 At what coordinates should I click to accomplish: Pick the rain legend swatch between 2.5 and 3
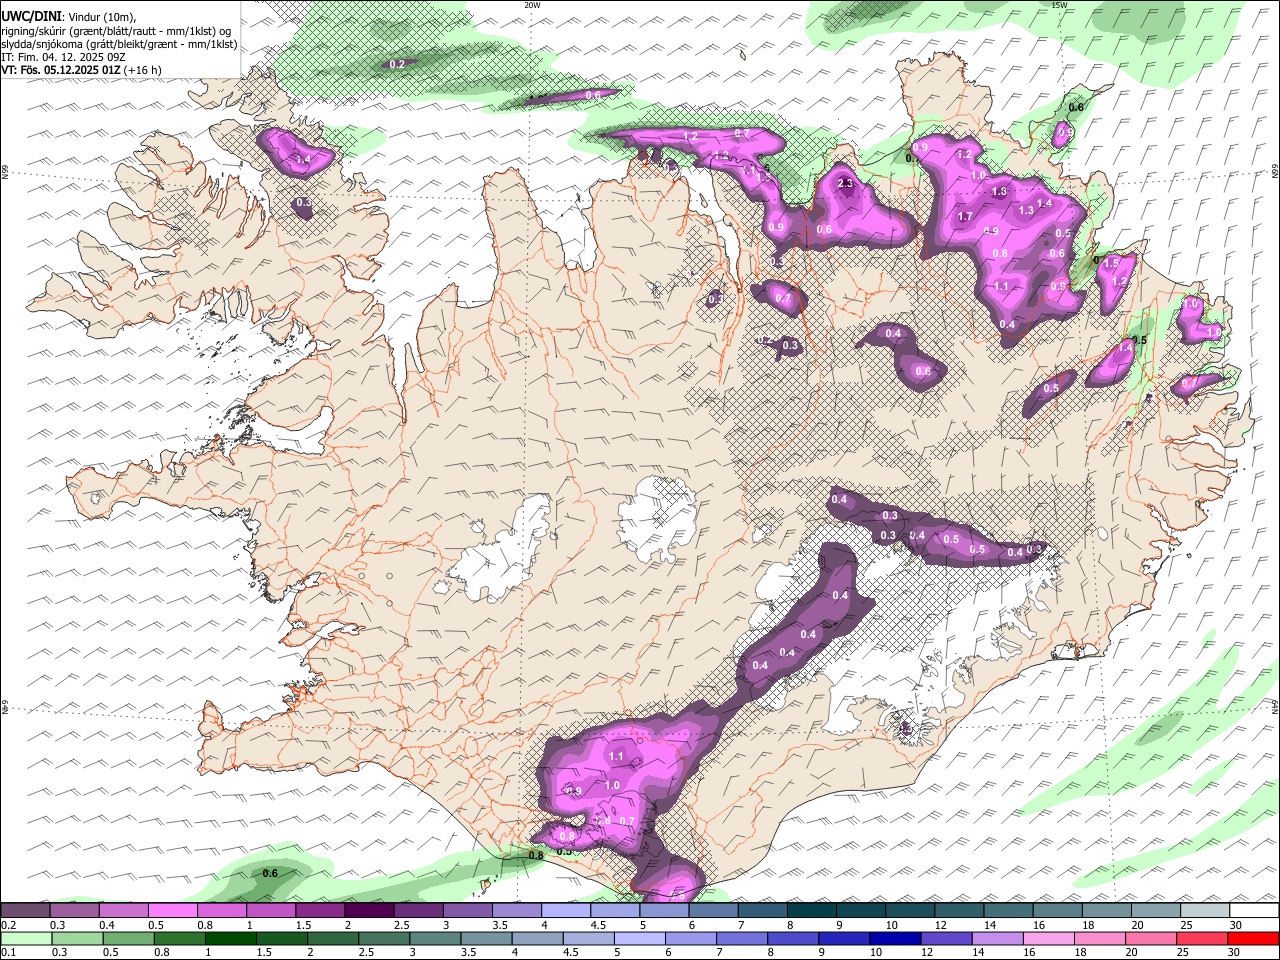point(385,938)
